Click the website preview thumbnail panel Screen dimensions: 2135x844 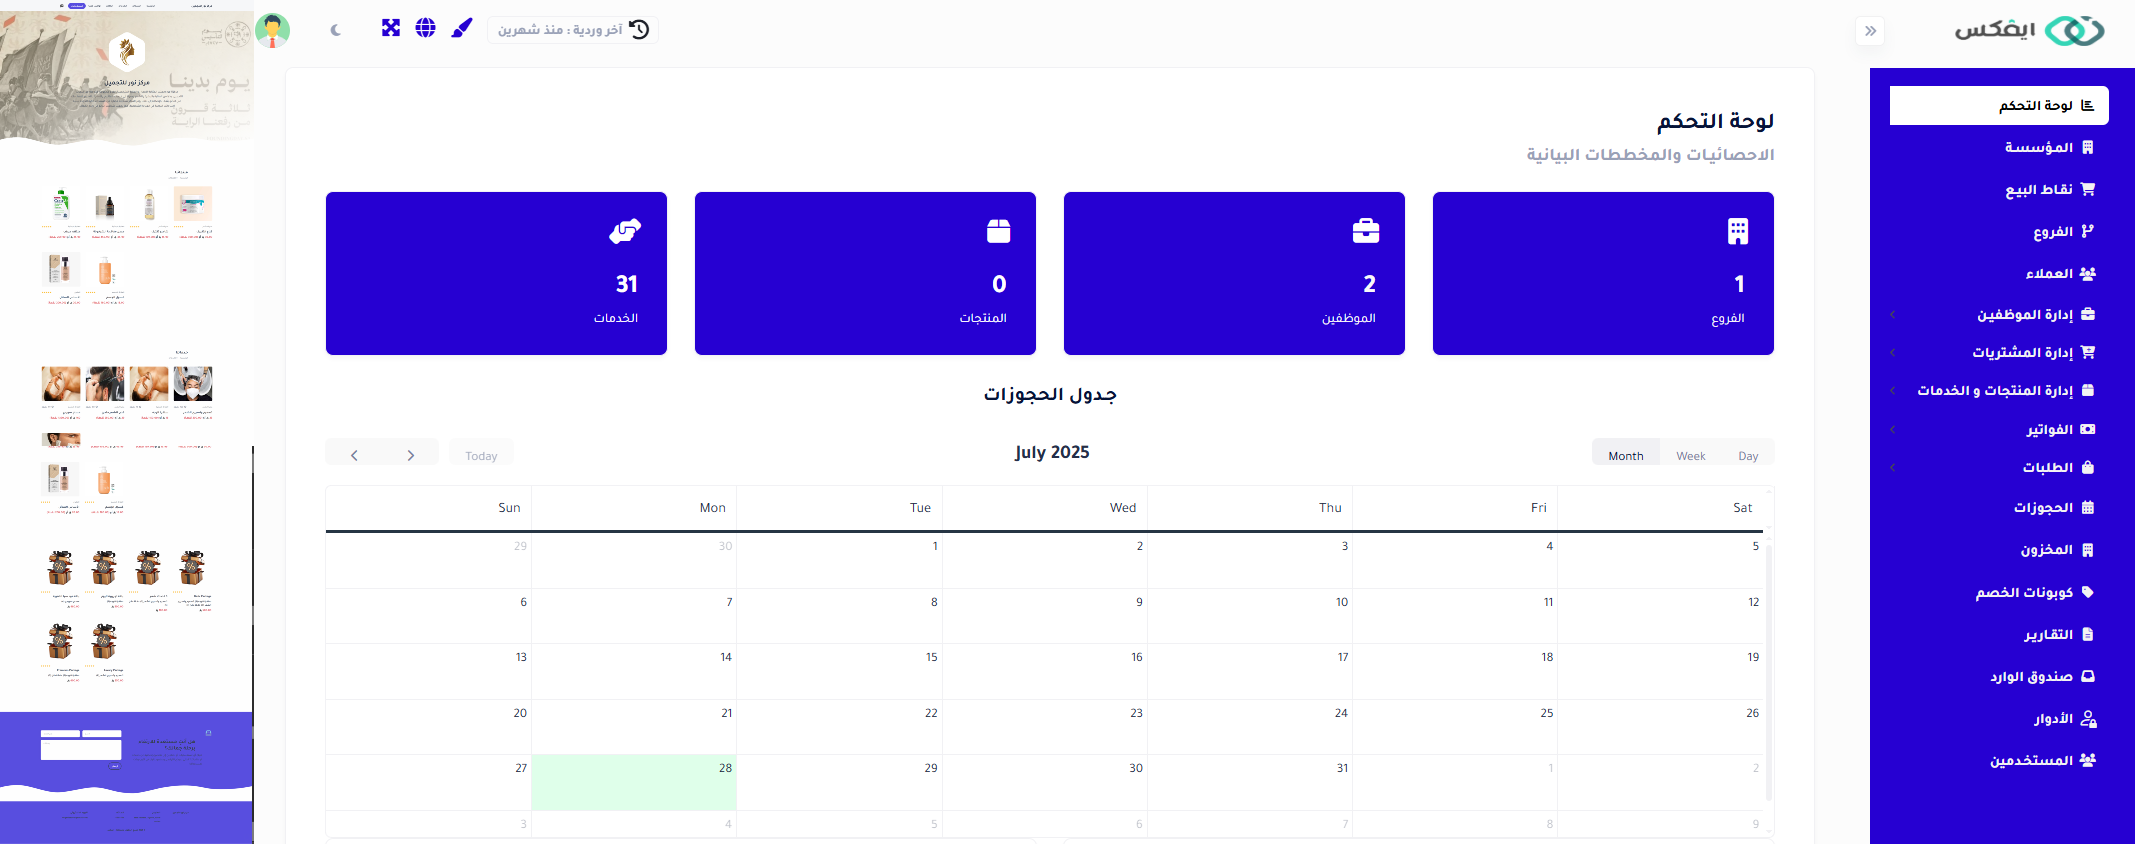pos(126,422)
